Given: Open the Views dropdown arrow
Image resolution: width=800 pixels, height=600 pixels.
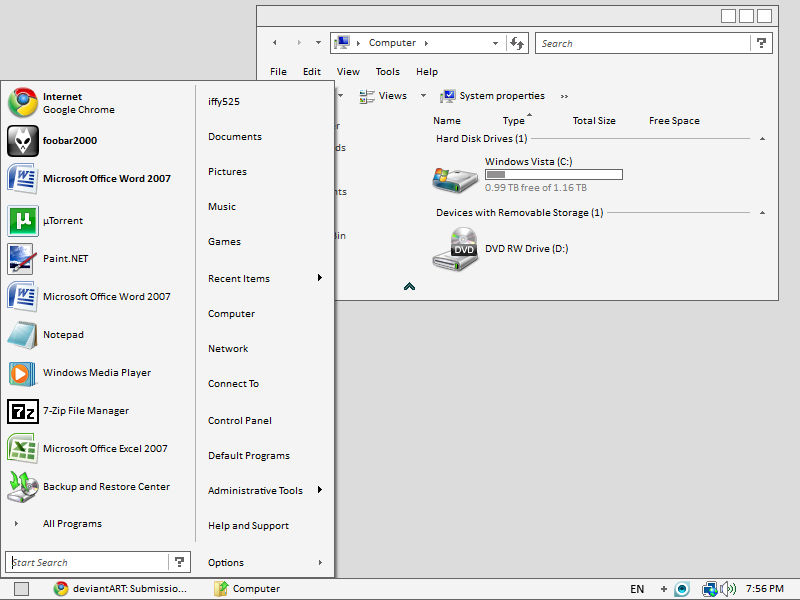Looking at the screenshot, I should (x=423, y=95).
